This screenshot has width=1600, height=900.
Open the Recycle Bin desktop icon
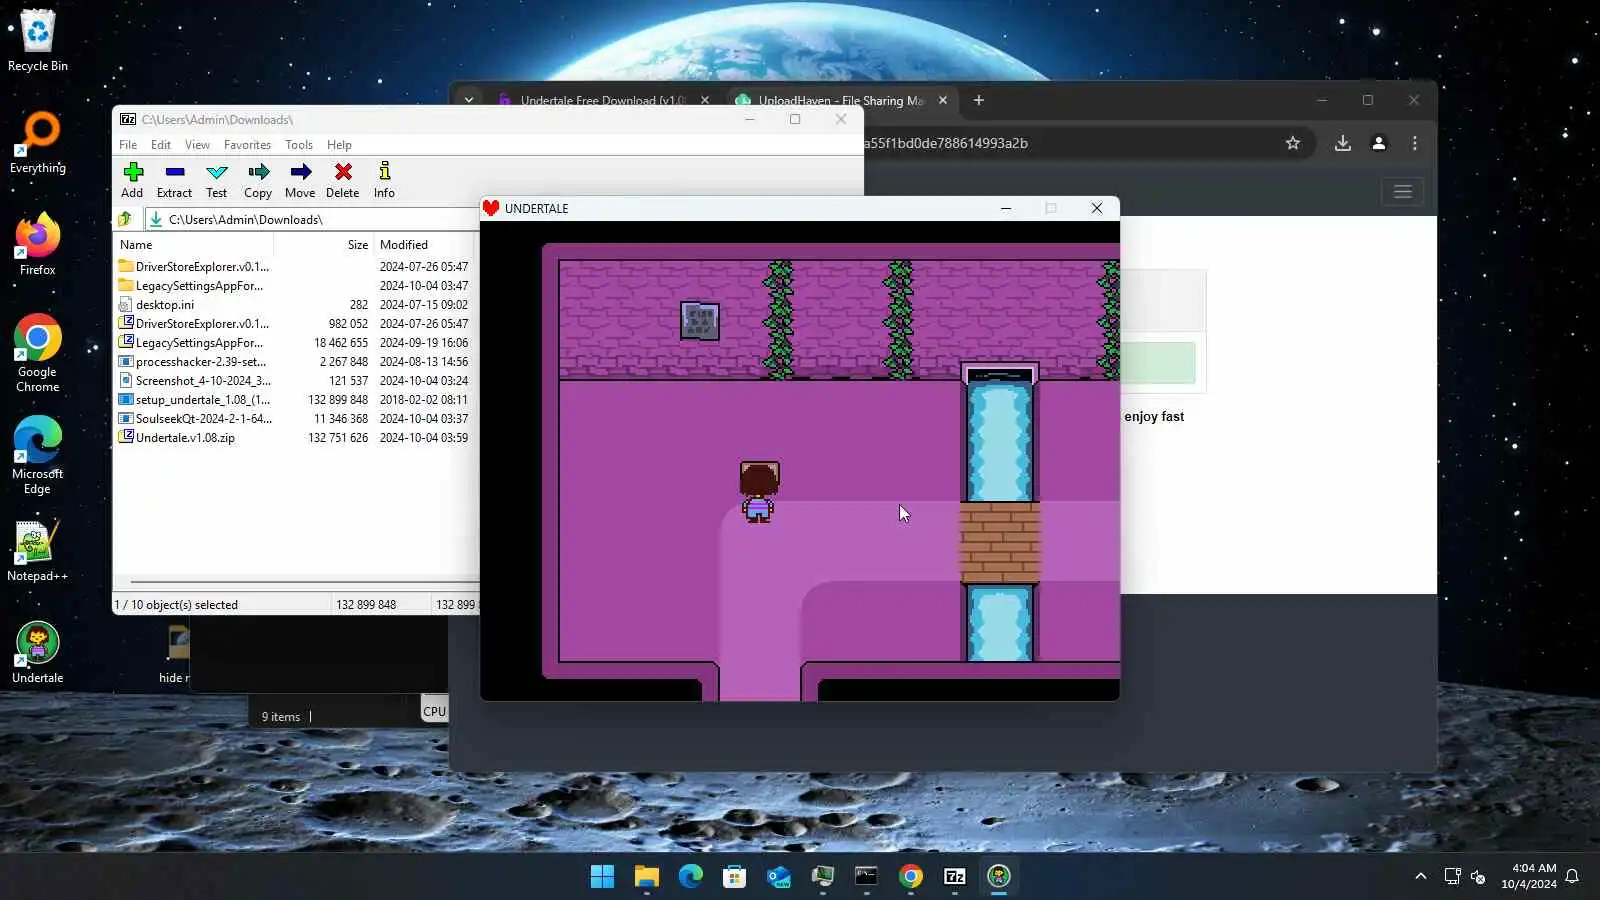(38, 41)
